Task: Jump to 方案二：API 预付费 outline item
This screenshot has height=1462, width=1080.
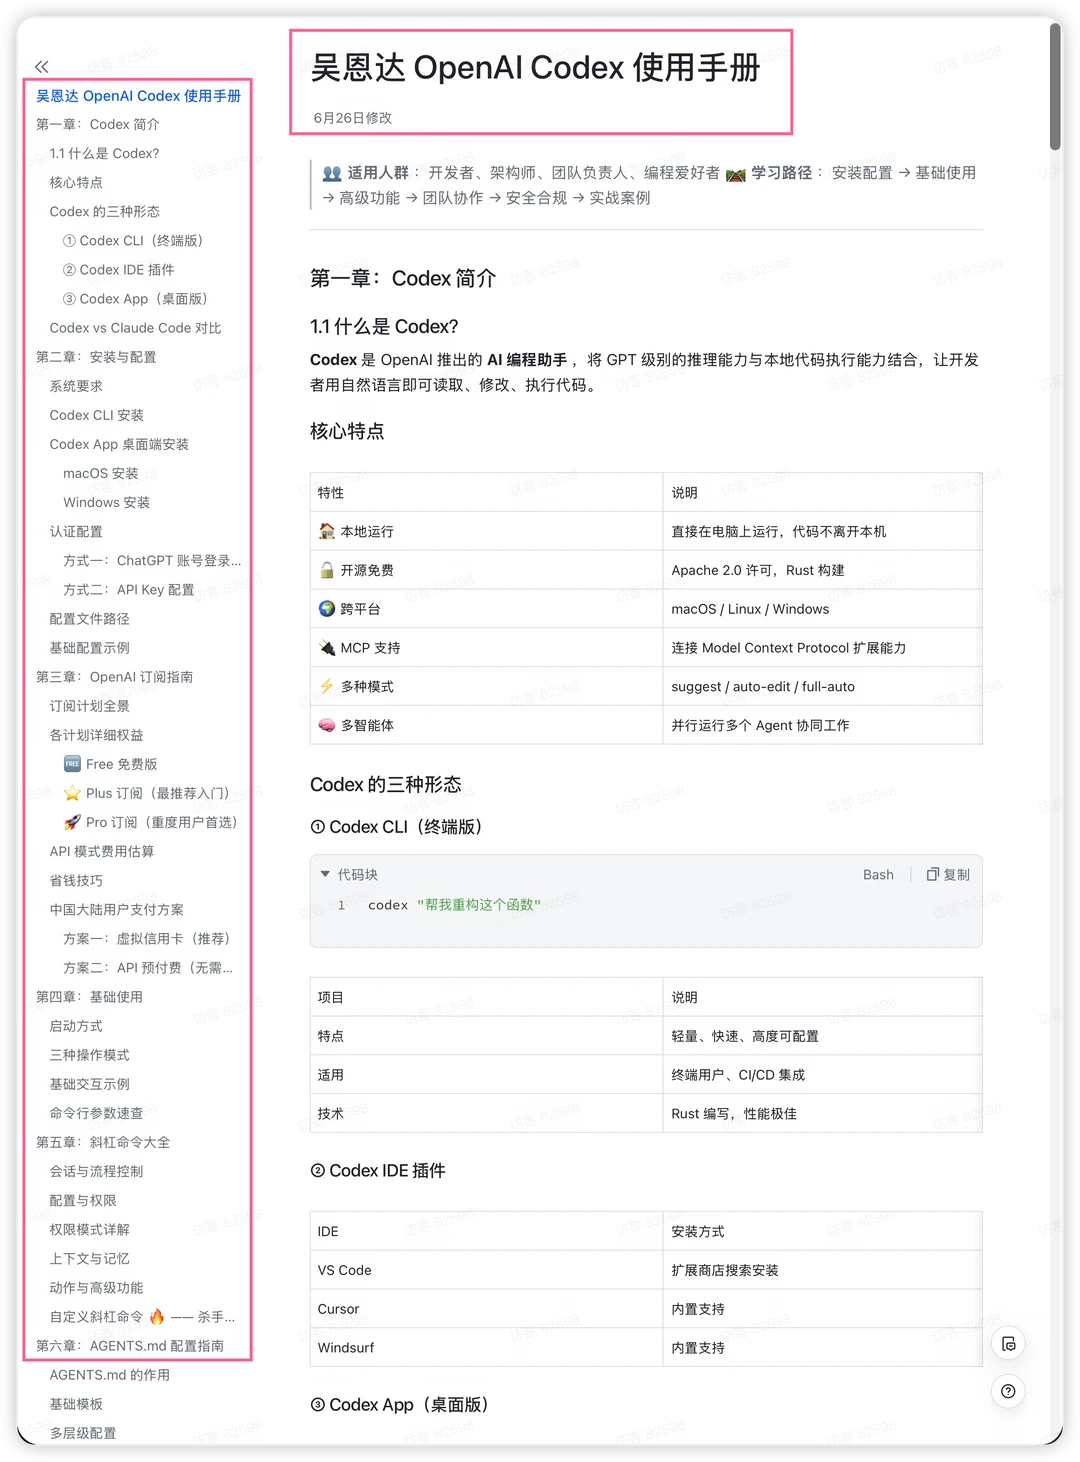Action: click(148, 967)
